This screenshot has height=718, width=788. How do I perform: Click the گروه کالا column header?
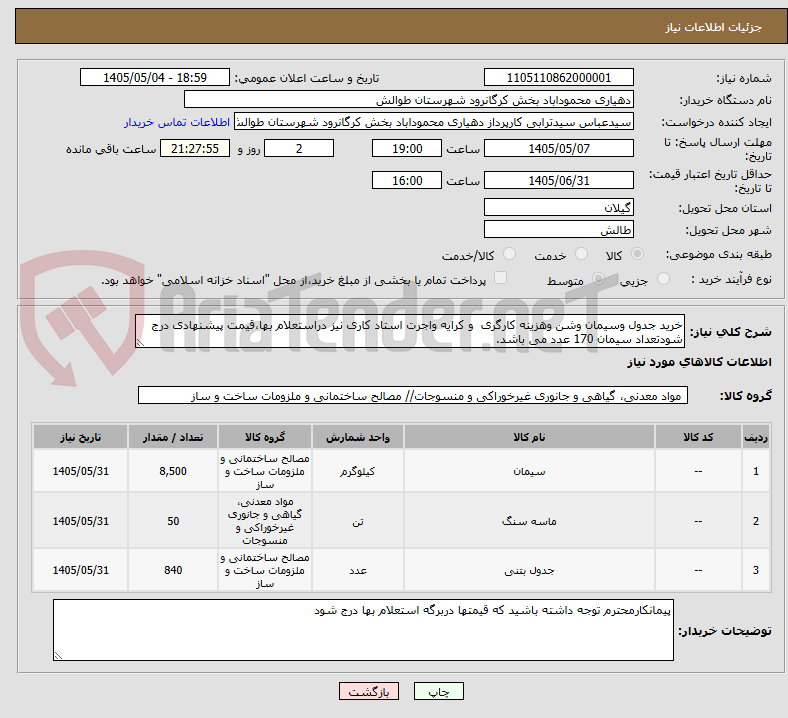point(265,437)
